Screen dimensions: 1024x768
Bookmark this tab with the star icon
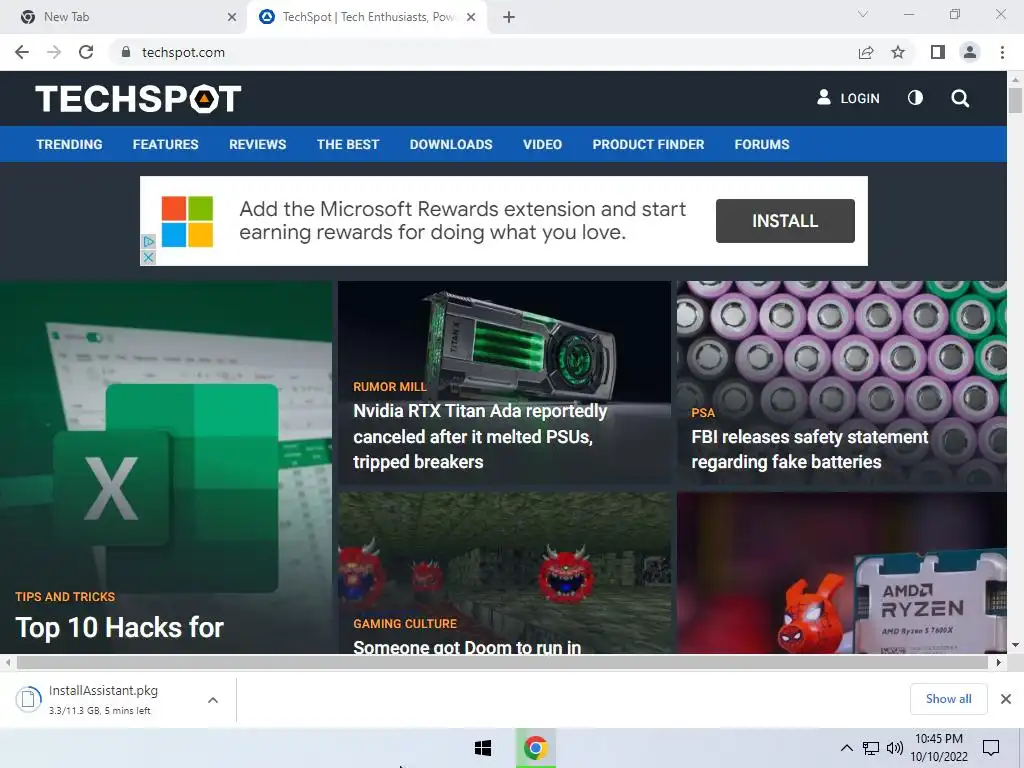pos(898,52)
